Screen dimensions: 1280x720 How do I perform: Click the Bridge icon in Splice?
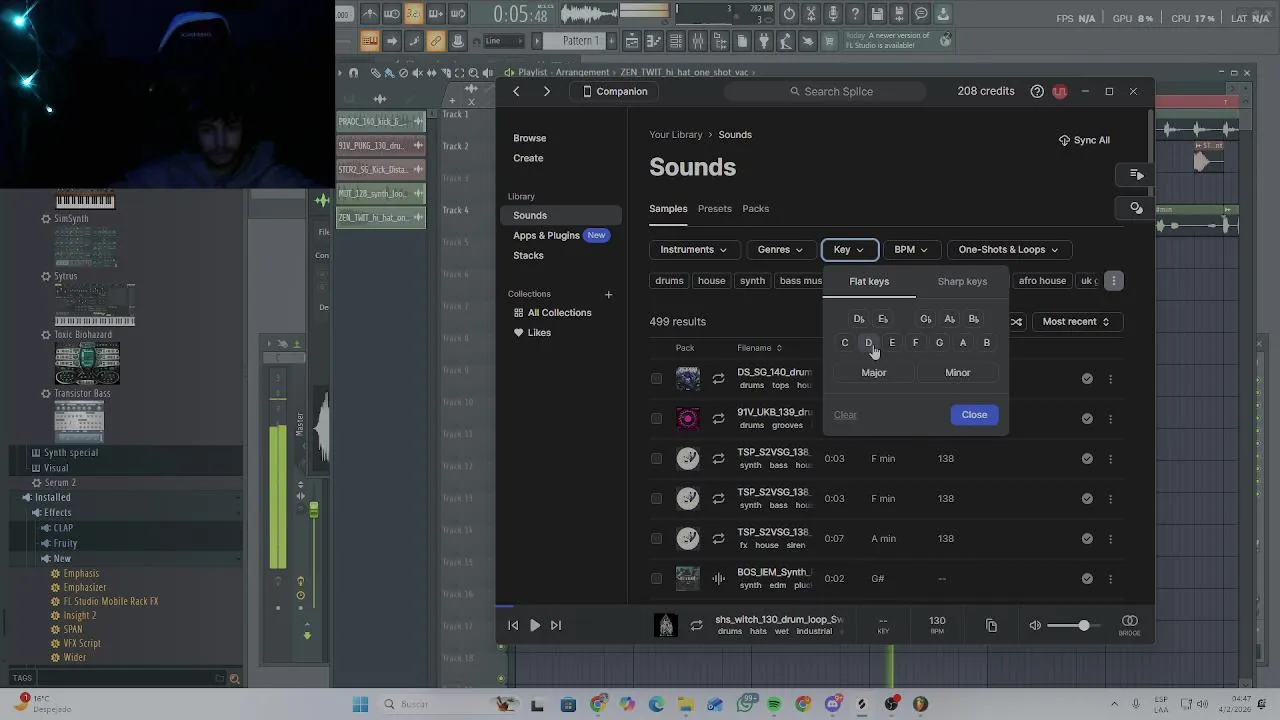click(x=1129, y=625)
